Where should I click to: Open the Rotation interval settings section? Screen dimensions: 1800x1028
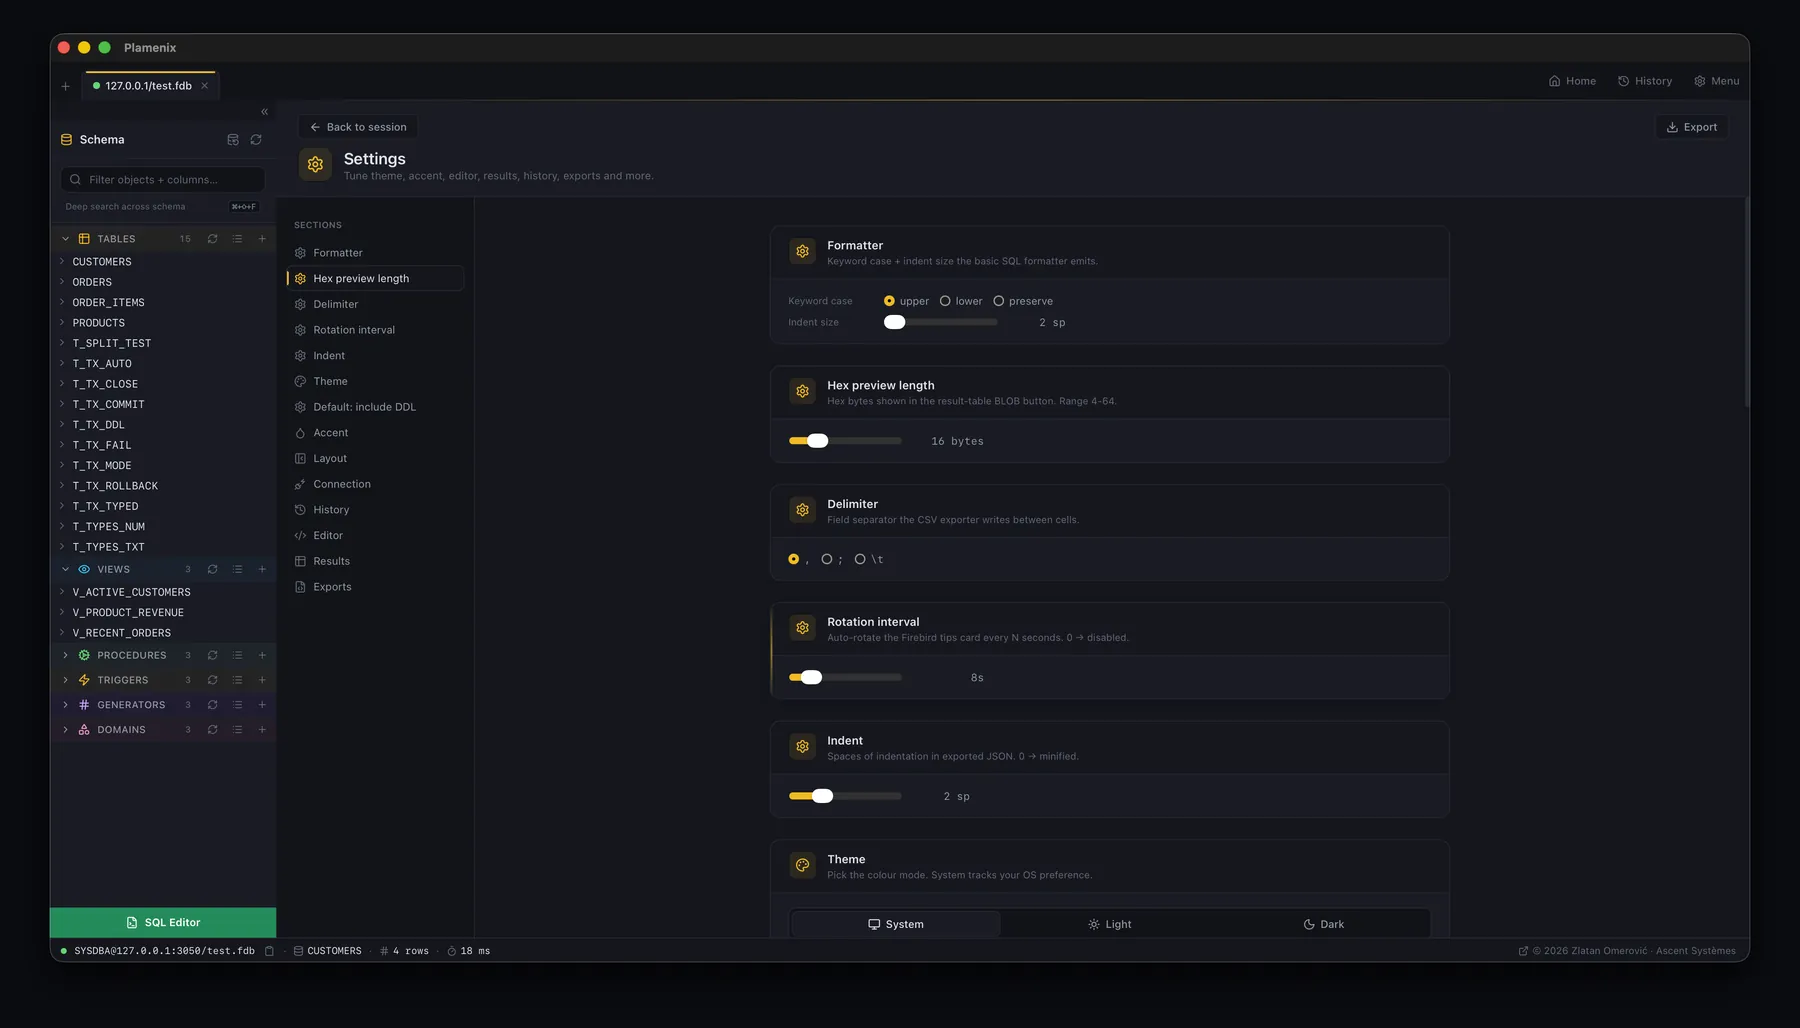tap(375, 330)
